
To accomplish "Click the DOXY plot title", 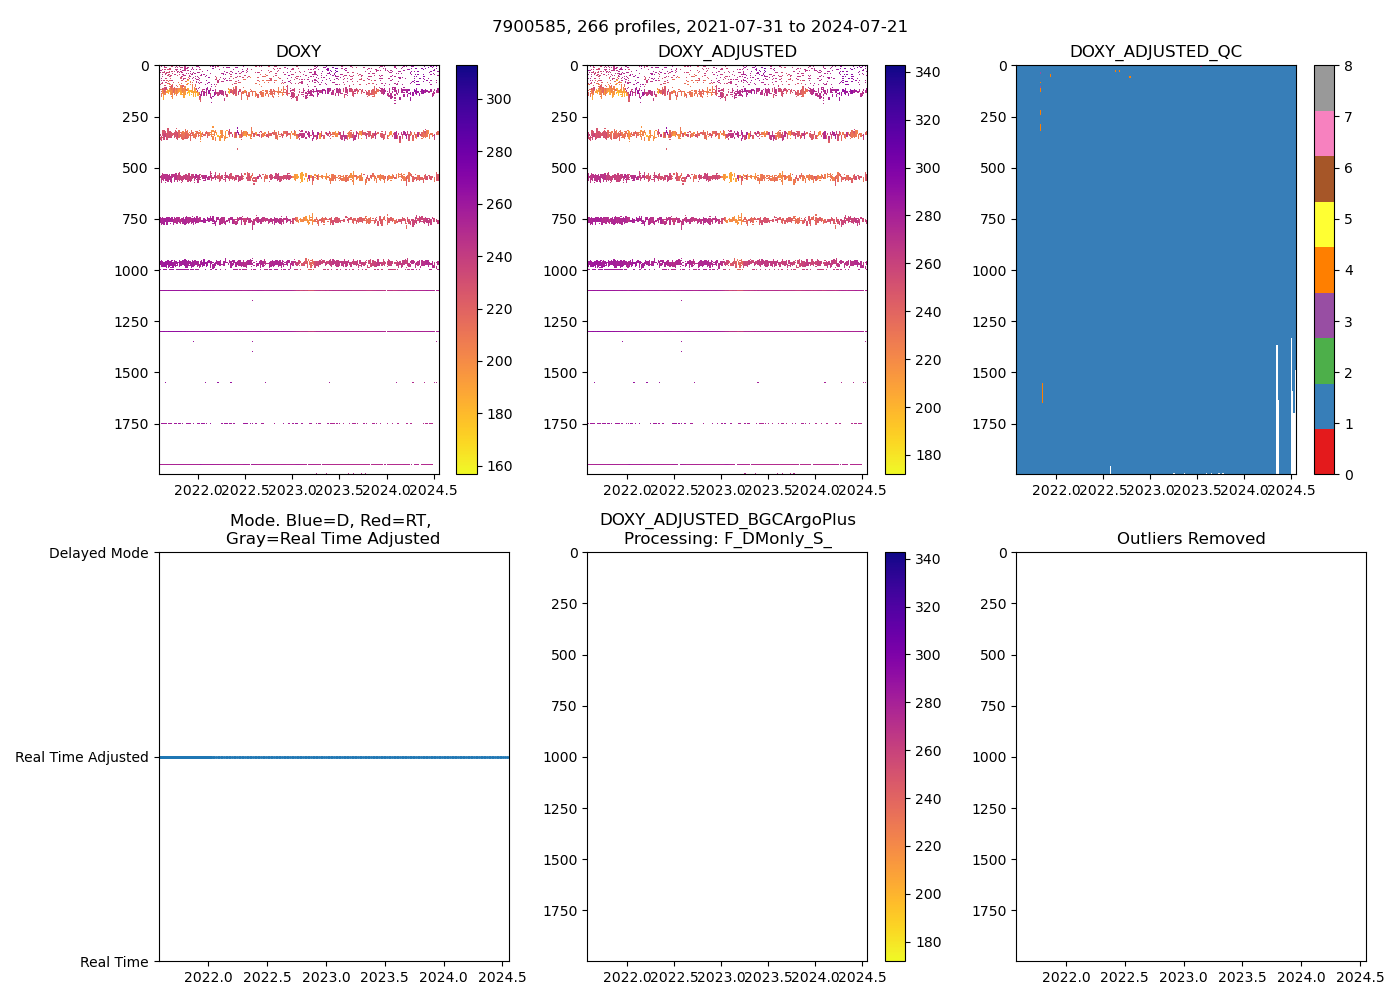I will click(x=298, y=52).
